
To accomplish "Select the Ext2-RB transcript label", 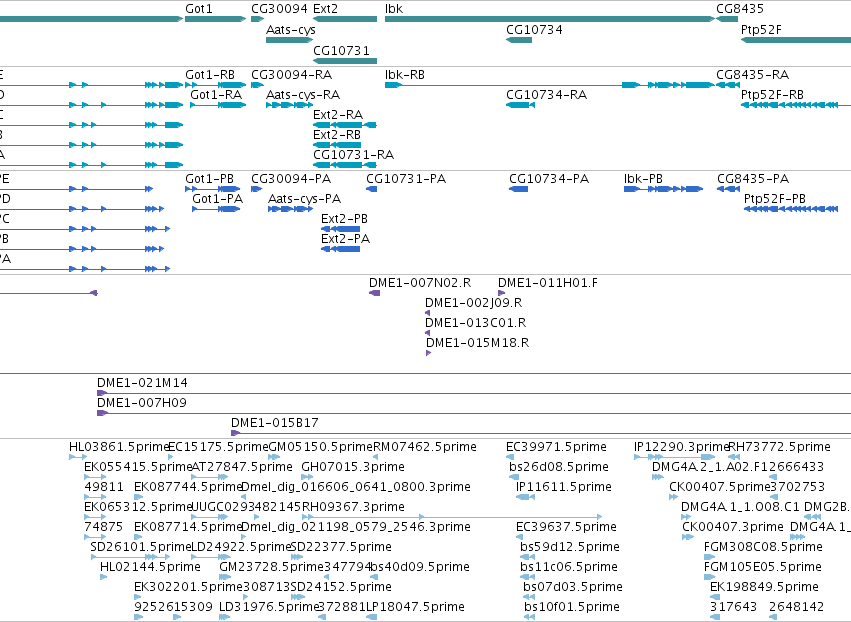I will pos(337,135).
